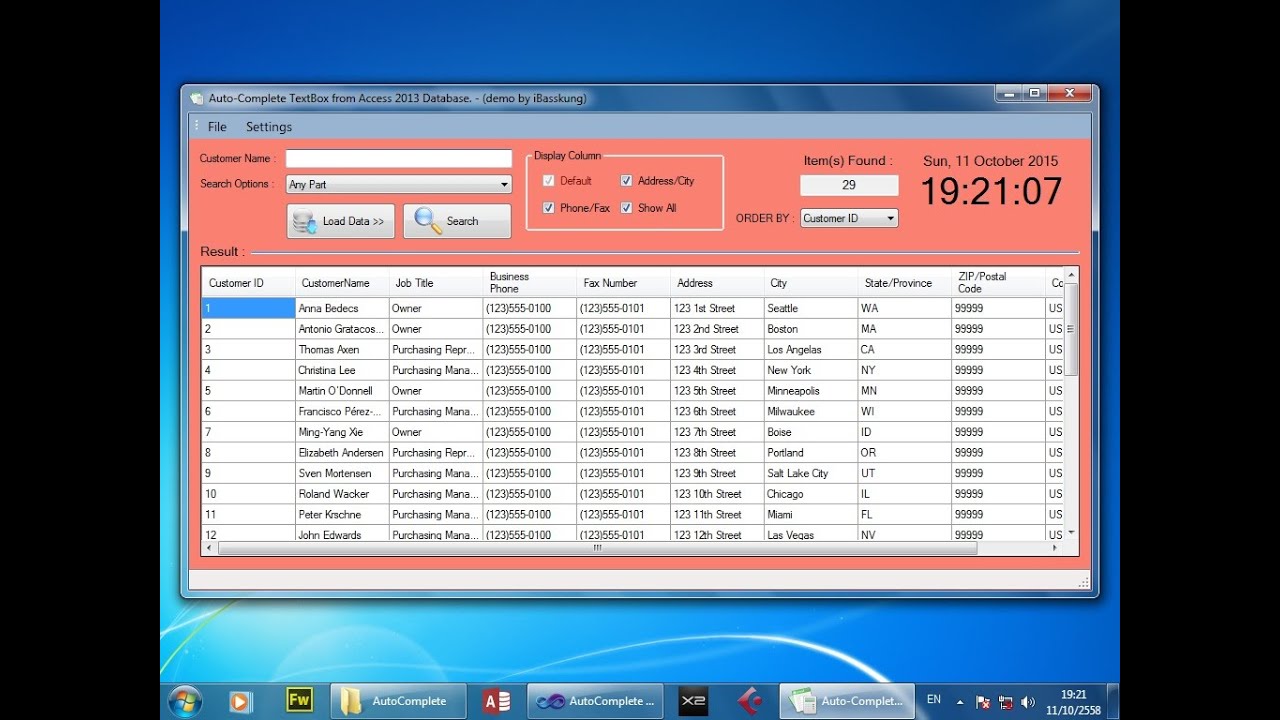Click the State/Province column header
1280x720 pixels.
[905, 283]
